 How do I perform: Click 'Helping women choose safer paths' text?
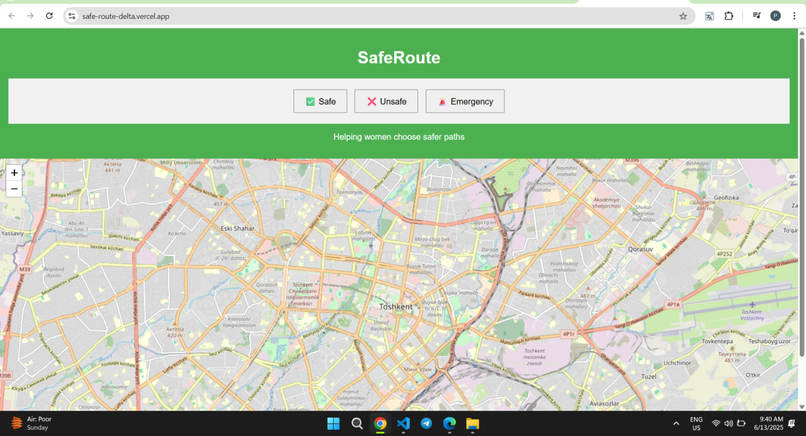pyautogui.click(x=399, y=137)
